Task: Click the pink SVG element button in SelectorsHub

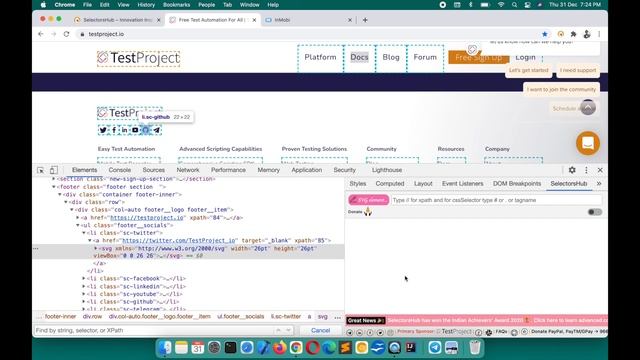Action: click(369, 200)
